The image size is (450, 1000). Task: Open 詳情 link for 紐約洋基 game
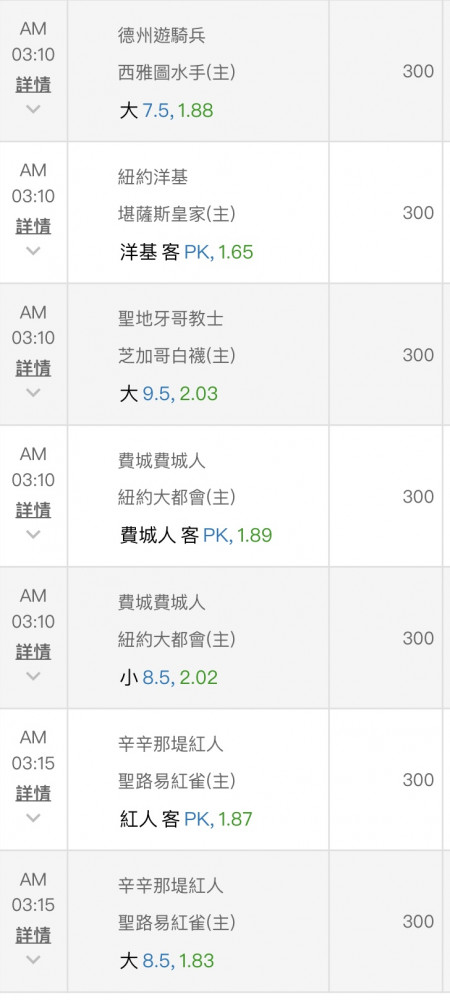[x=33, y=227]
